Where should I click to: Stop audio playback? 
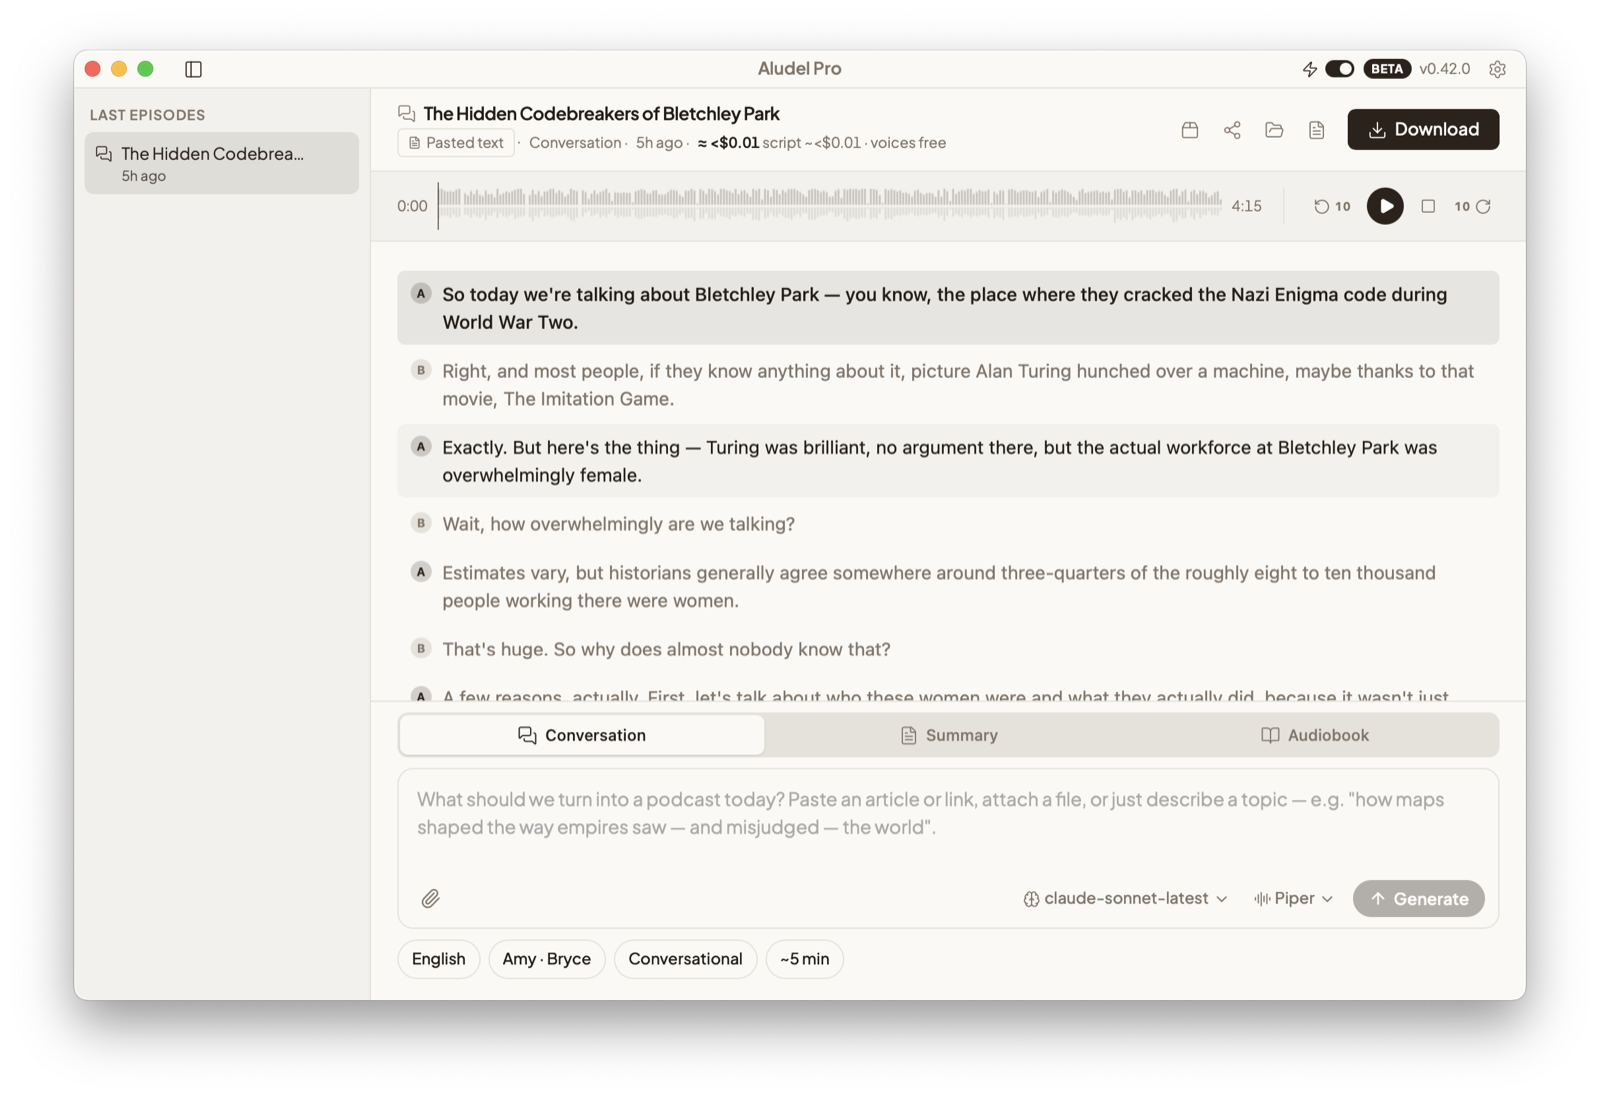(x=1428, y=206)
